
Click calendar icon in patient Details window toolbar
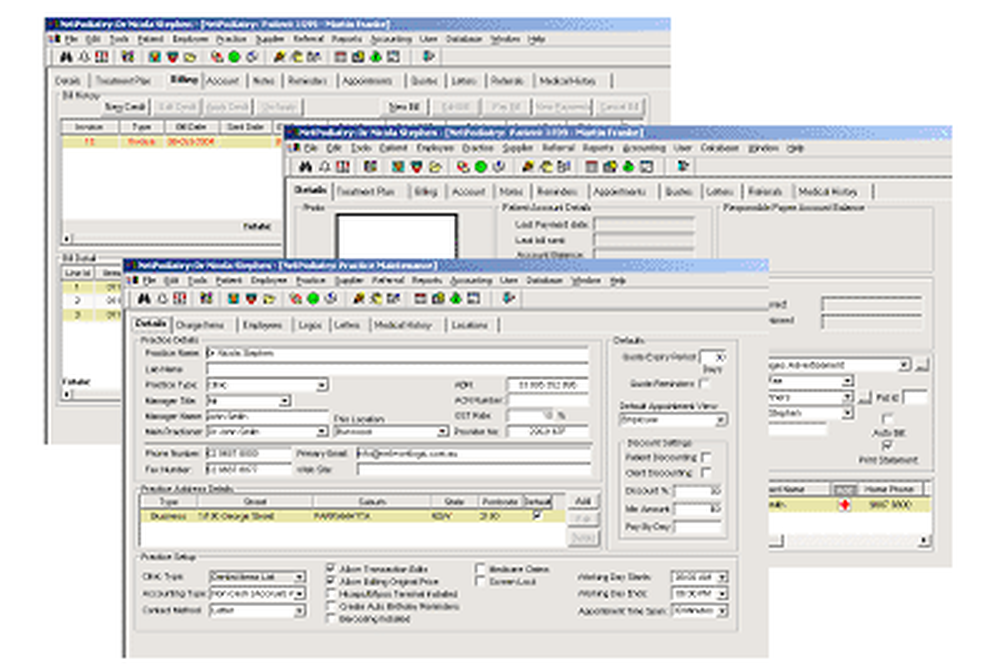point(592,167)
